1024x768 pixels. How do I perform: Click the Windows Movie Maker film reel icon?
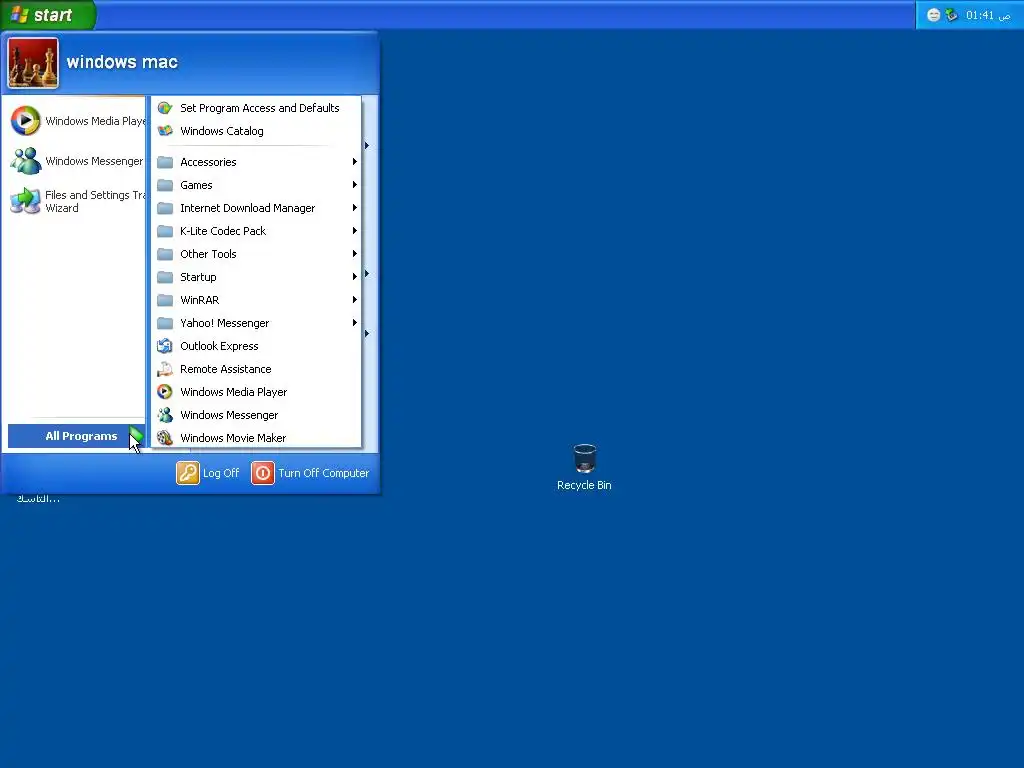pyautogui.click(x=165, y=438)
